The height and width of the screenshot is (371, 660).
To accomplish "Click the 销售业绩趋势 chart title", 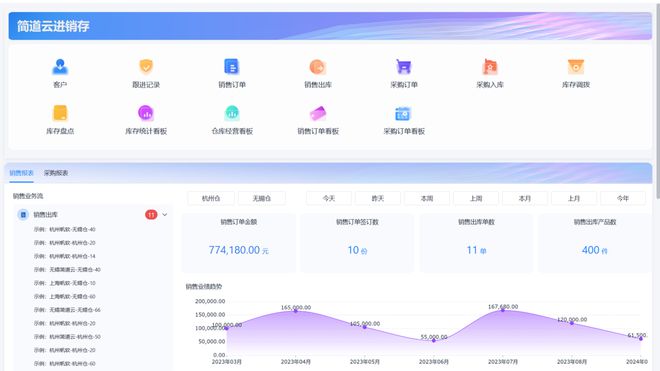I will 204,287.
